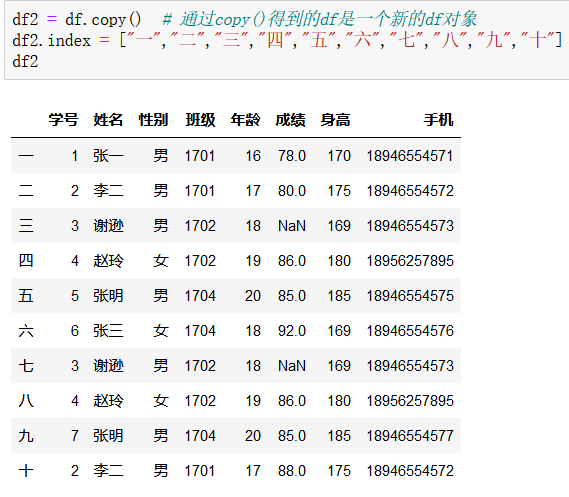This screenshot has height=497, width=569.
Task: Click phone 18946554573 in row 三
Action: [410, 226]
